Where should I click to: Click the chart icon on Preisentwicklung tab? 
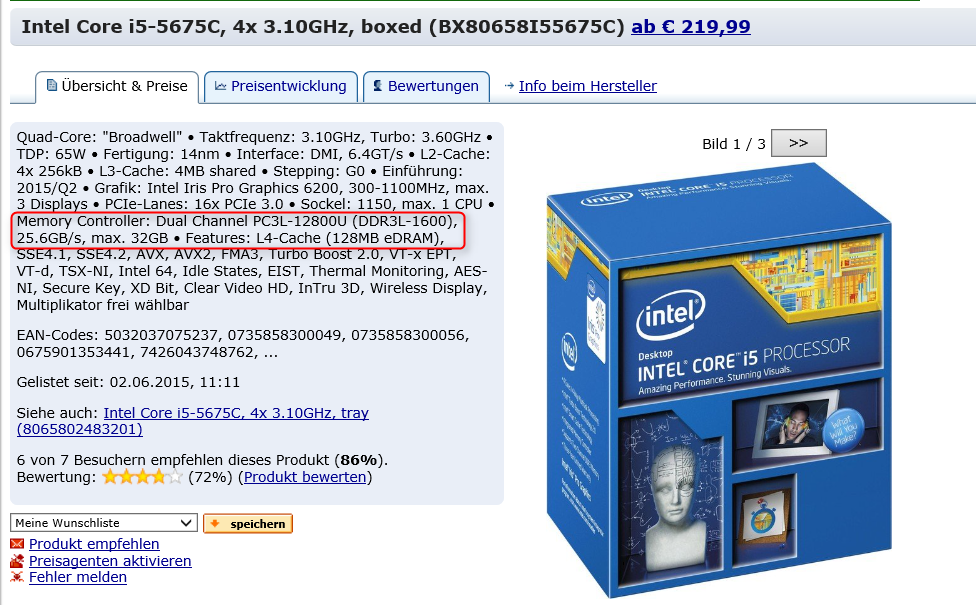(220, 86)
